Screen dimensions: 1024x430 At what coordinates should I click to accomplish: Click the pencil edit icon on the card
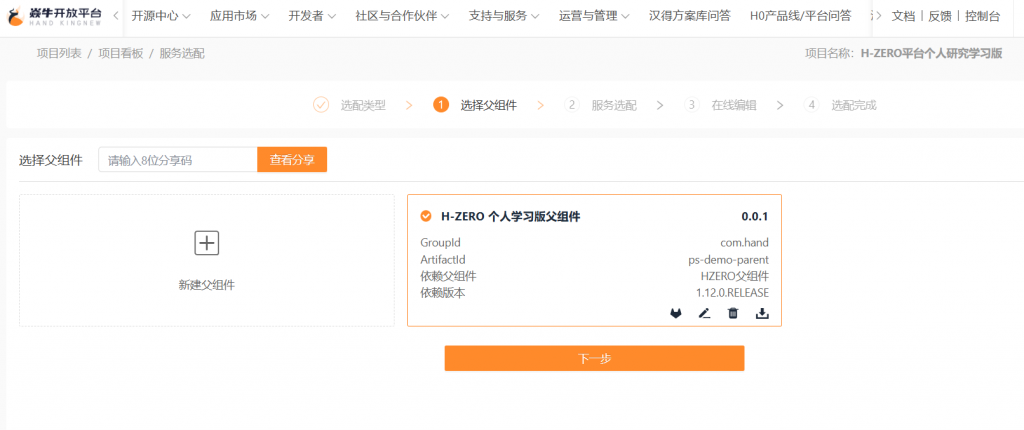tap(704, 313)
